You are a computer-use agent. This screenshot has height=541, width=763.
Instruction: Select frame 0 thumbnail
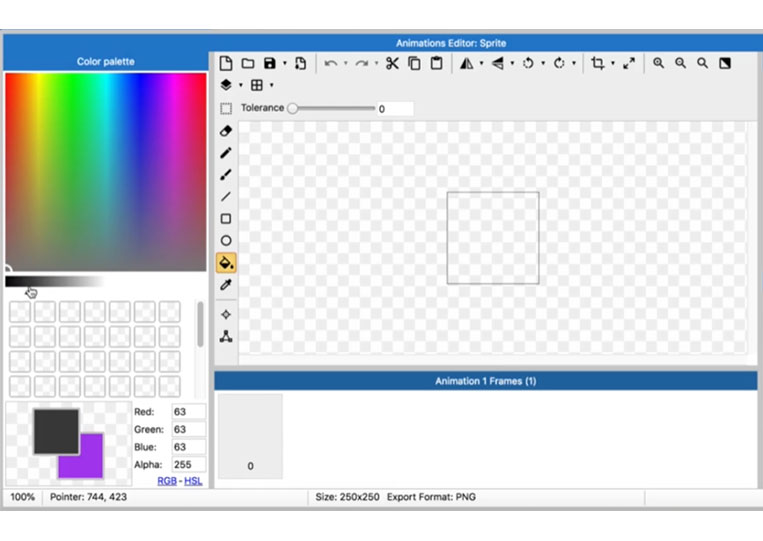point(250,436)
